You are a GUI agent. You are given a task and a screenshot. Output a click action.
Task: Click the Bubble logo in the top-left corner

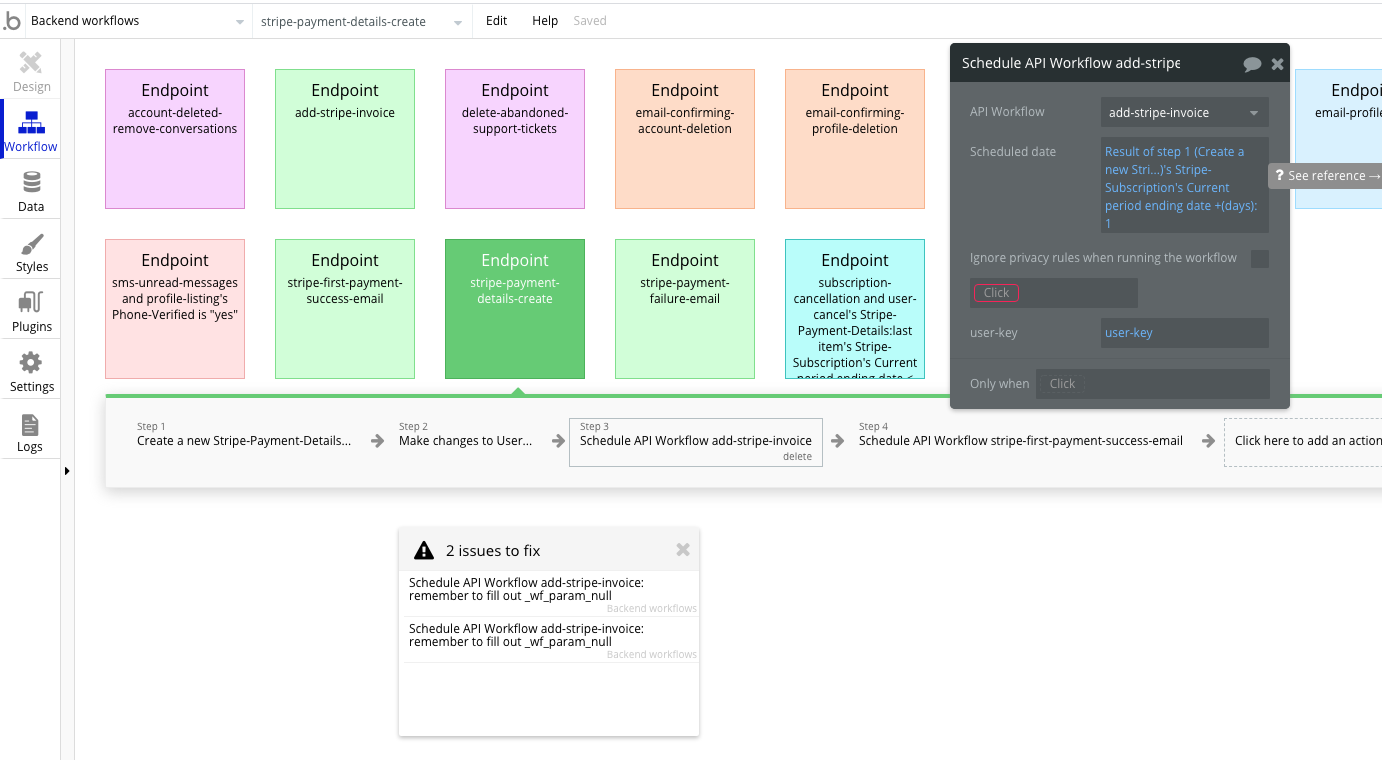pyautogui.click(x=11, y=20)
